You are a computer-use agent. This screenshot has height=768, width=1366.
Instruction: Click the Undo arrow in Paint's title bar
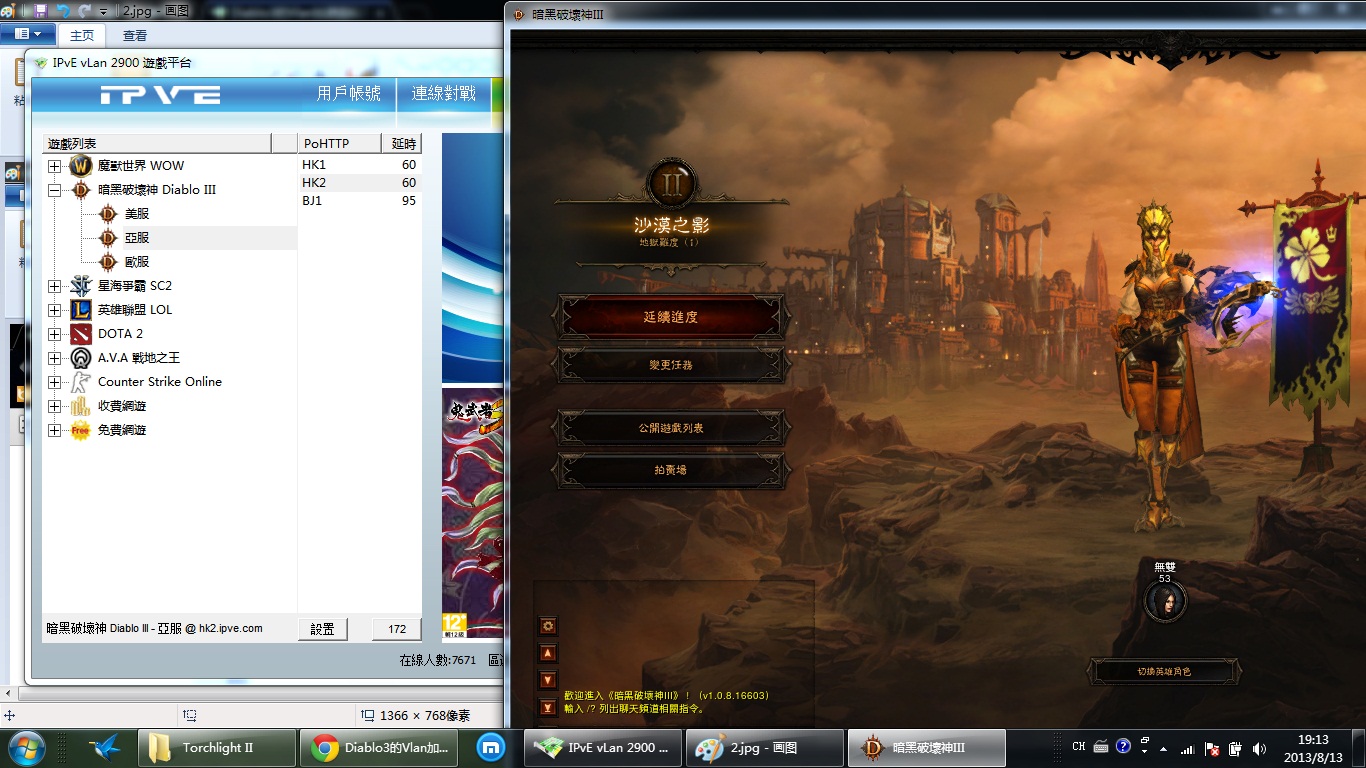63,10
